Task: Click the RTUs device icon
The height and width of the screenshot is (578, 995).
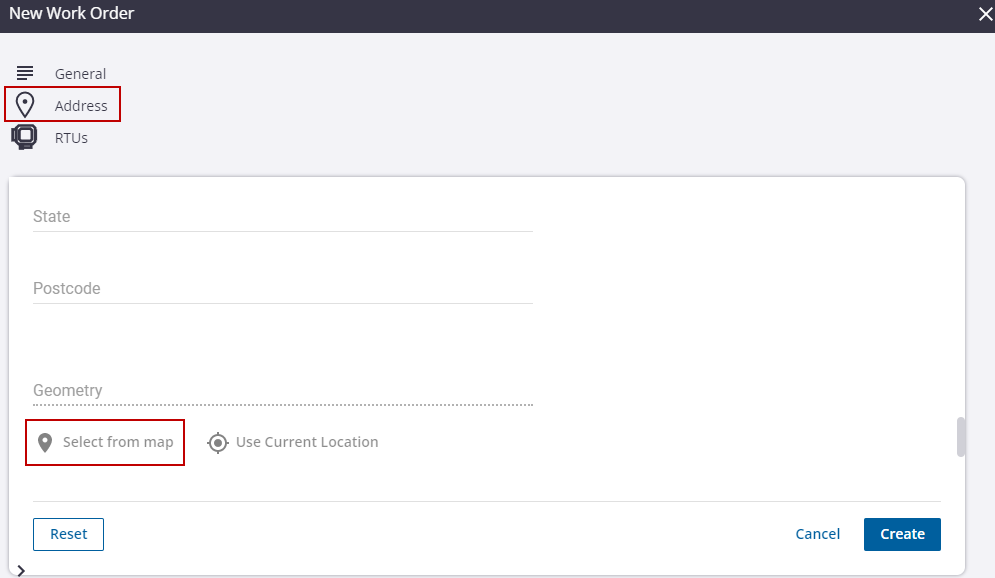Action: click(24, 137)
